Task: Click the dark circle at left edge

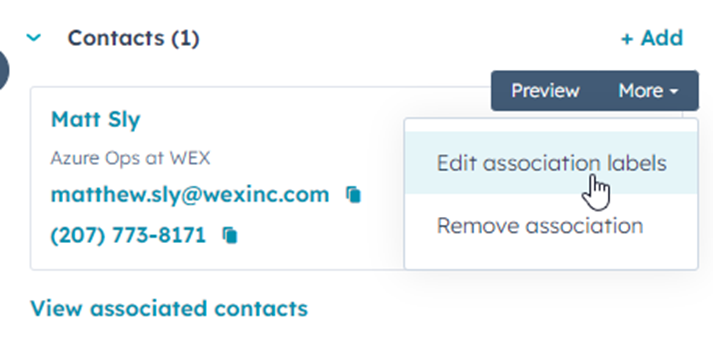Action: (x=4, y=71)
